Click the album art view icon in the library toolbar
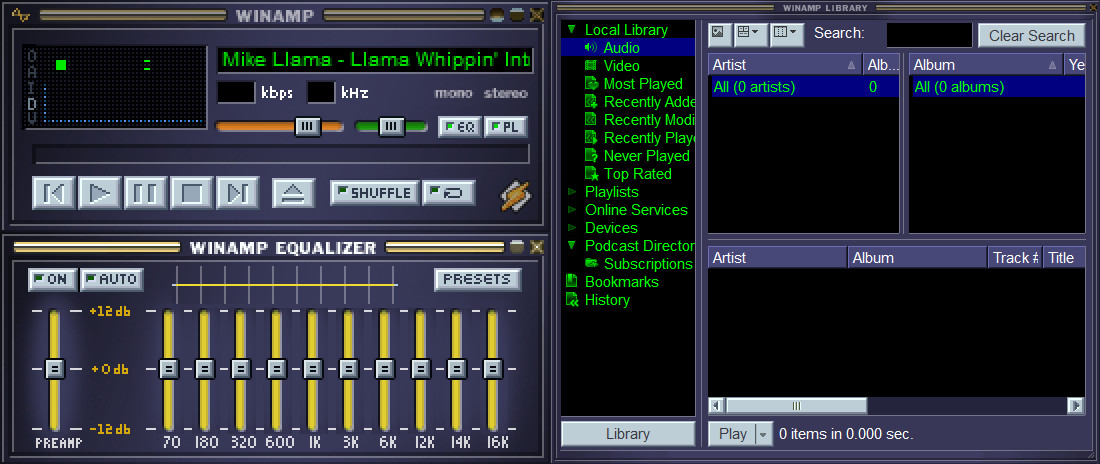Screen dimensions: 1100x464 pyautogui.click(x=719, y=34)
